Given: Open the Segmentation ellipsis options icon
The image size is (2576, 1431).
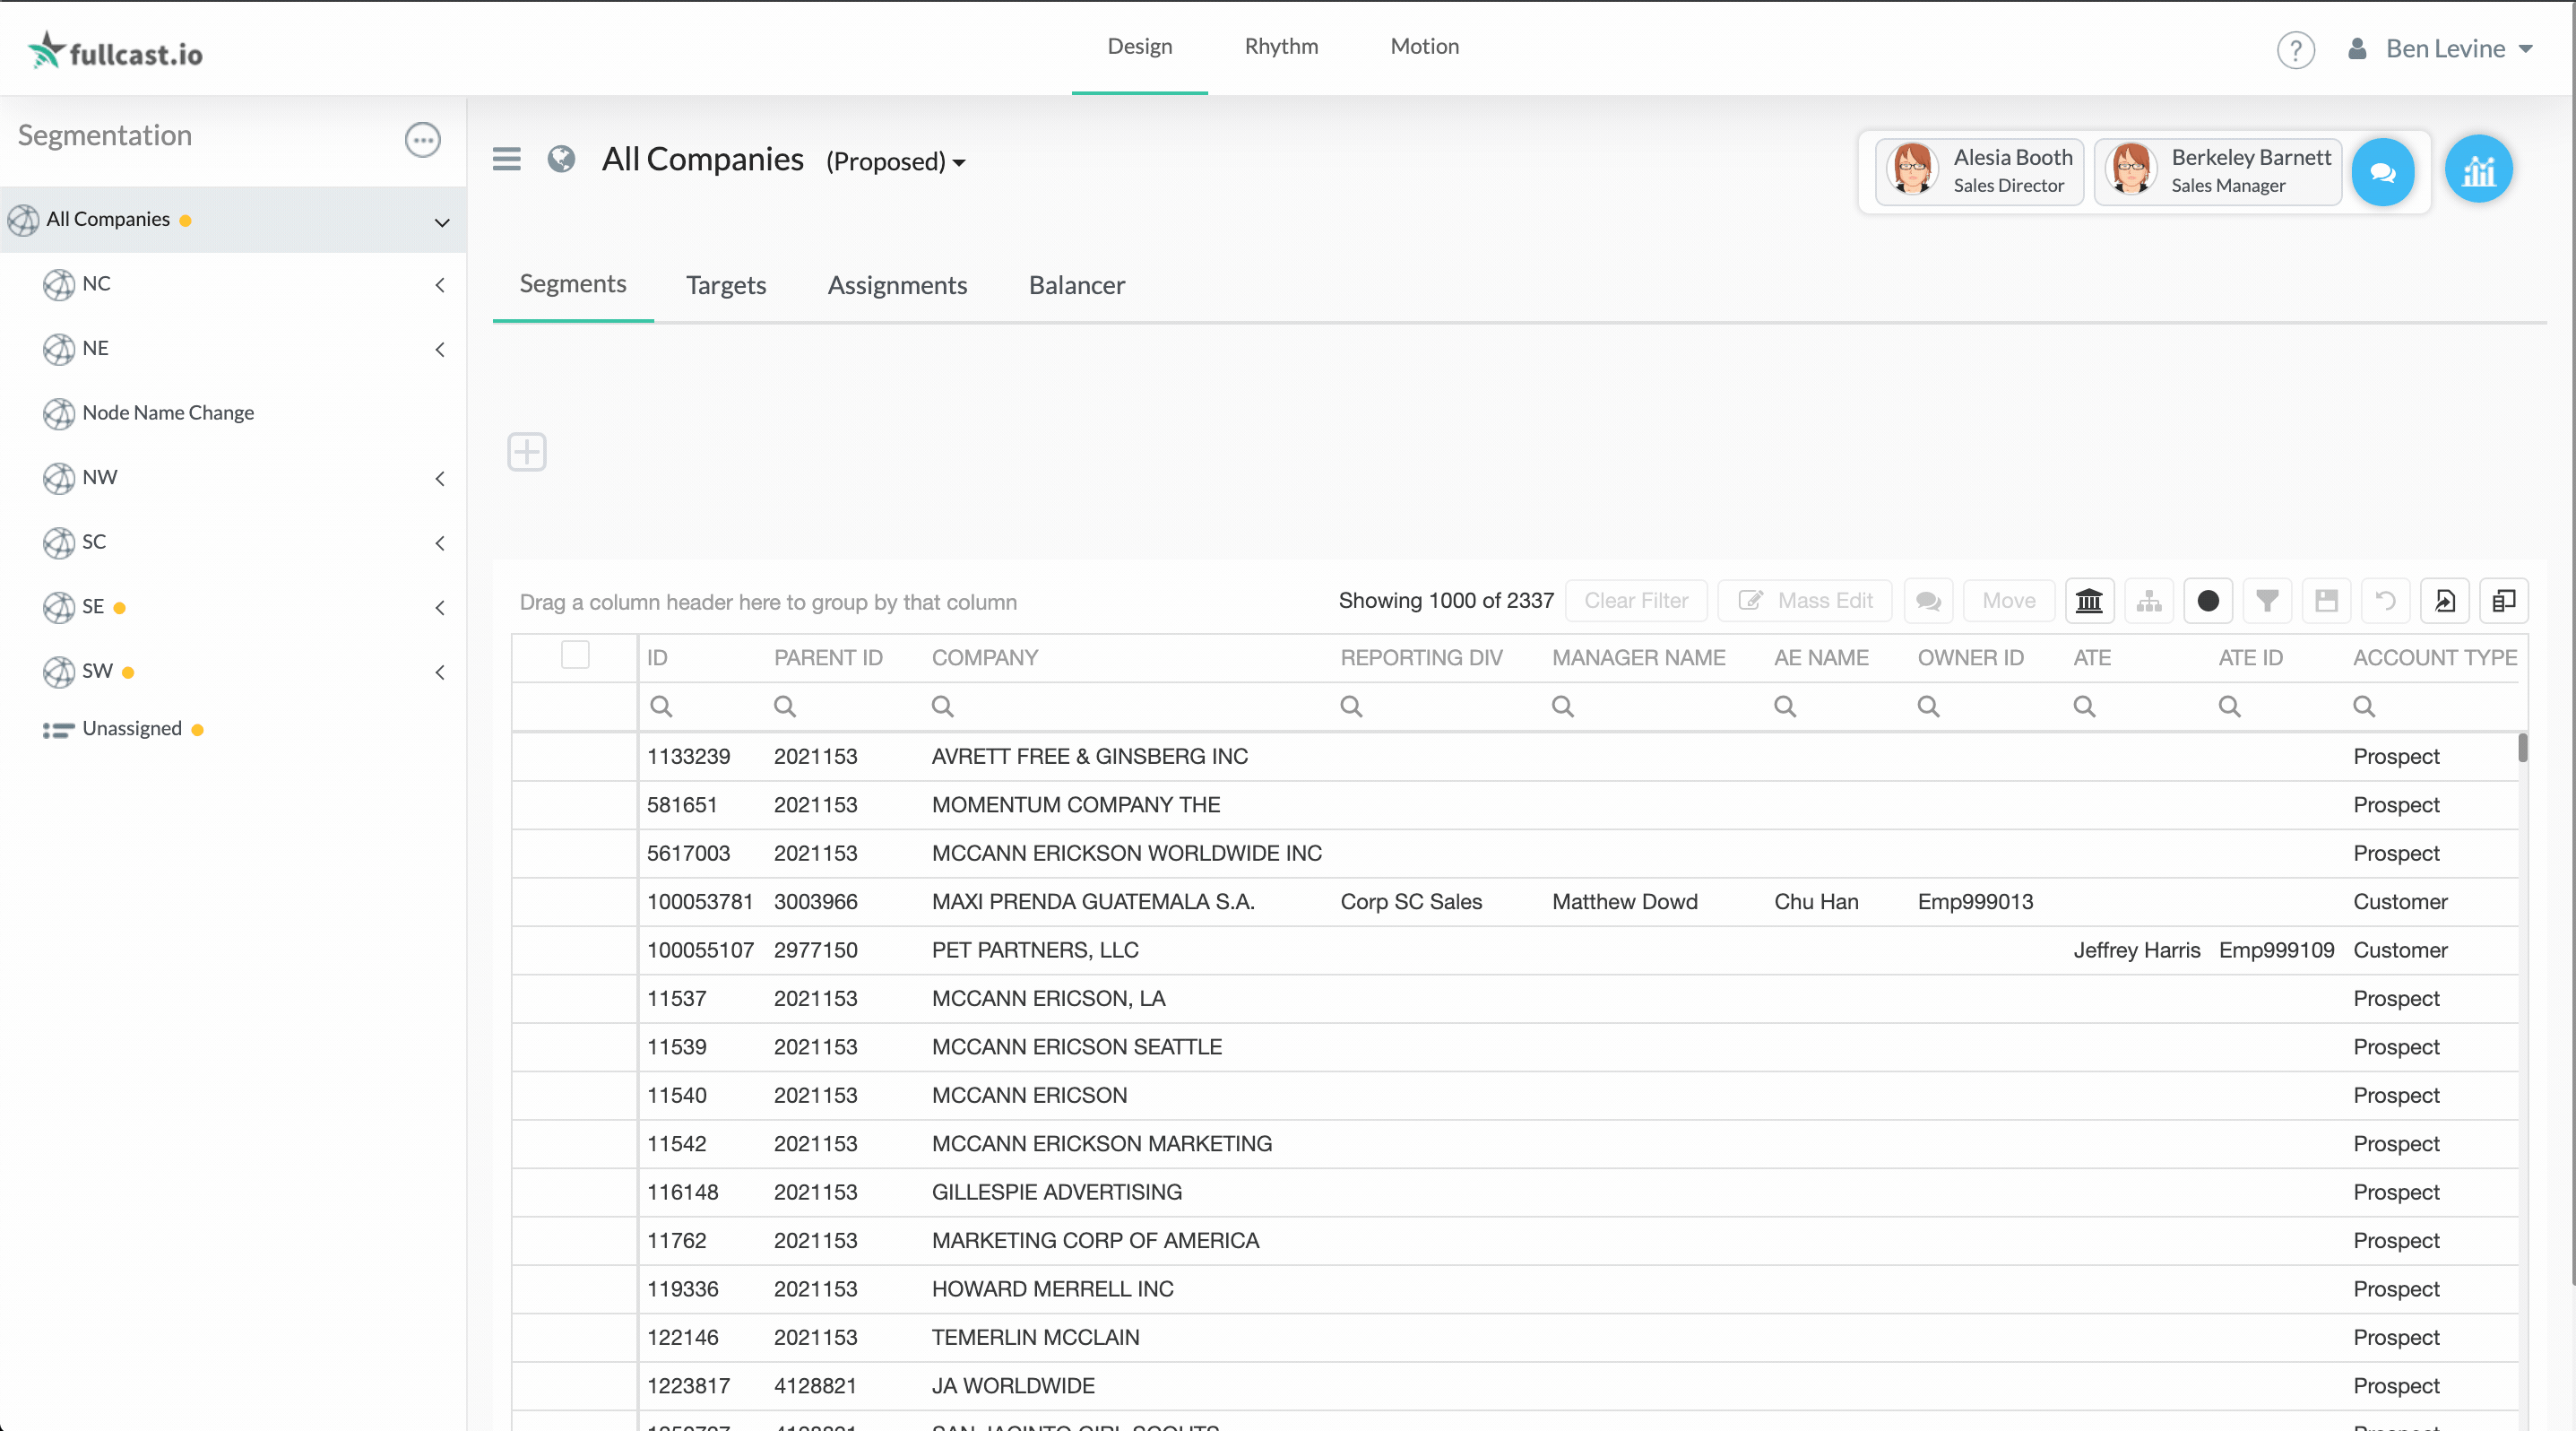Looking at the screenshot, I should (x=422, y=139).
